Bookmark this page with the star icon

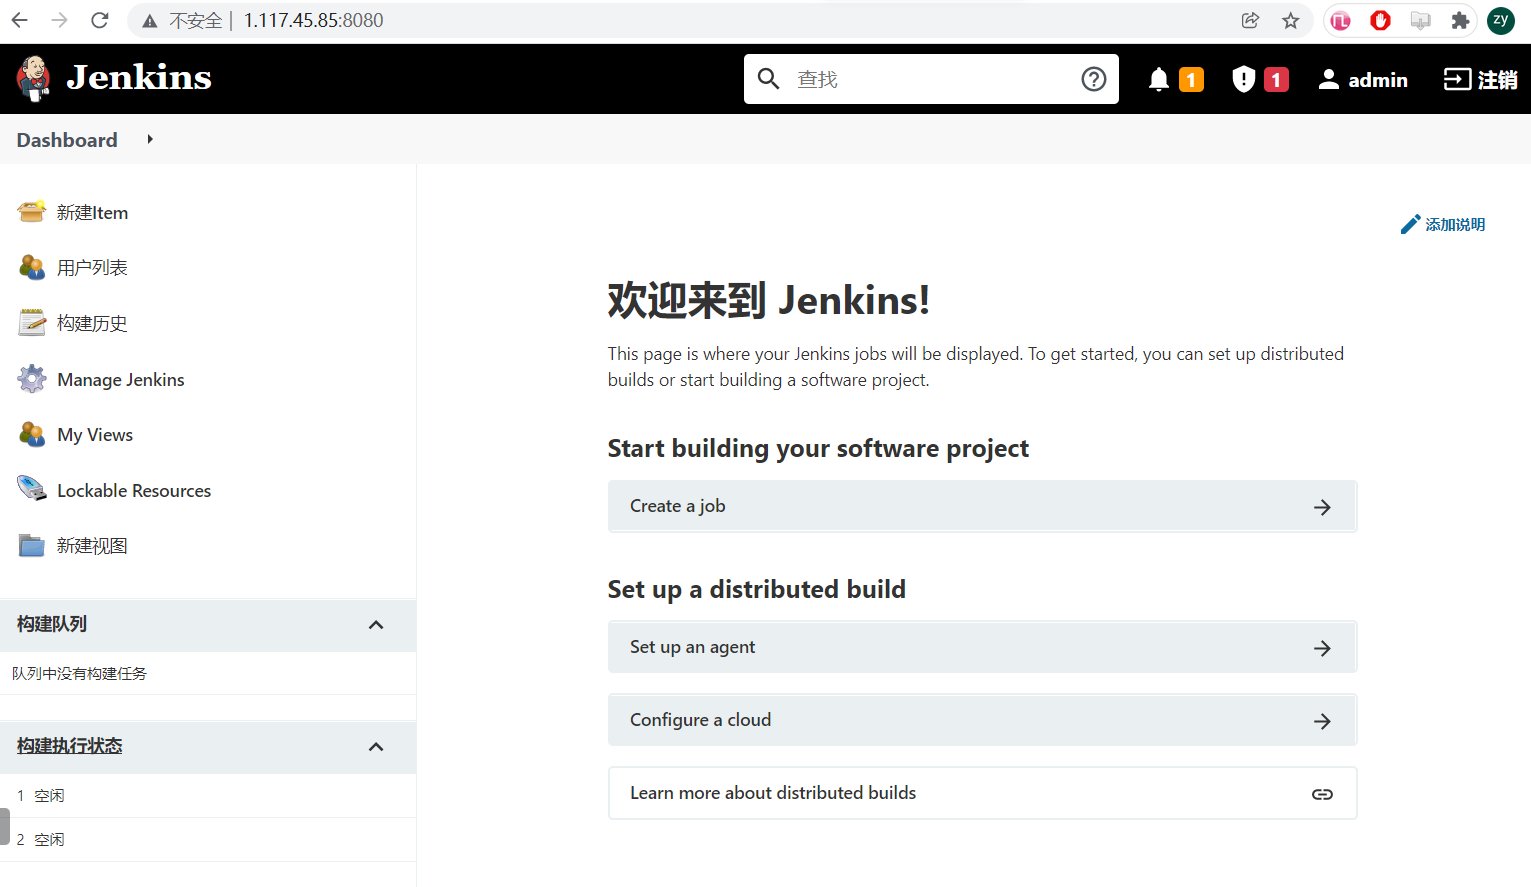click(x=1291, y=20)
